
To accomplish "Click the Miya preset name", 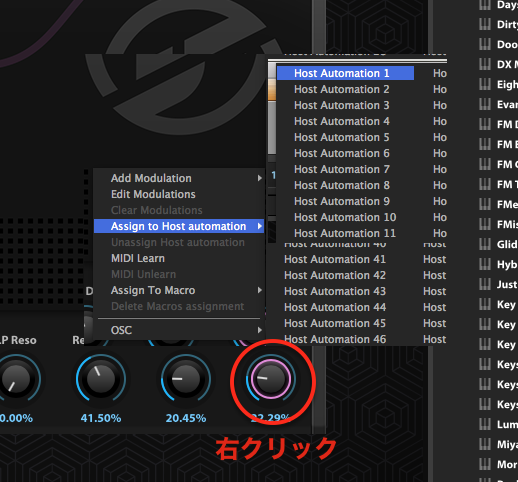I will (507, 444).
